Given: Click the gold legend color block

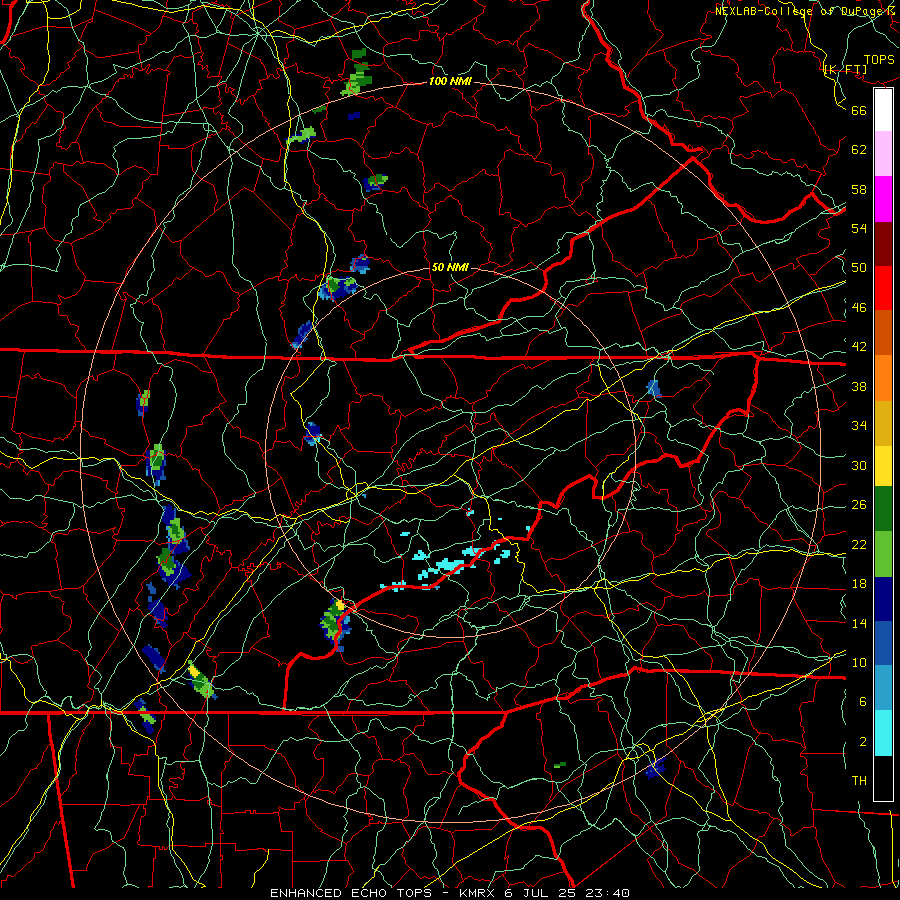Looking at the screenshot, I should coord(883,423).
